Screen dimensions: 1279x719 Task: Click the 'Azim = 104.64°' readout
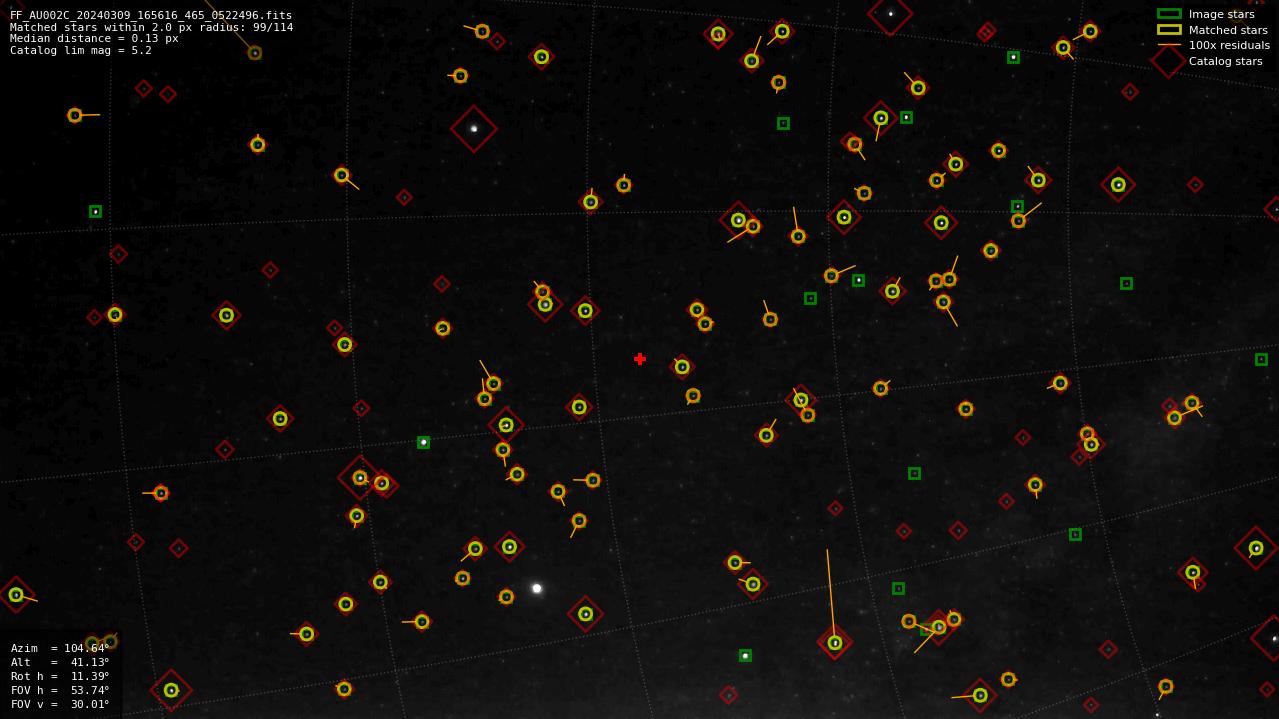60,648
